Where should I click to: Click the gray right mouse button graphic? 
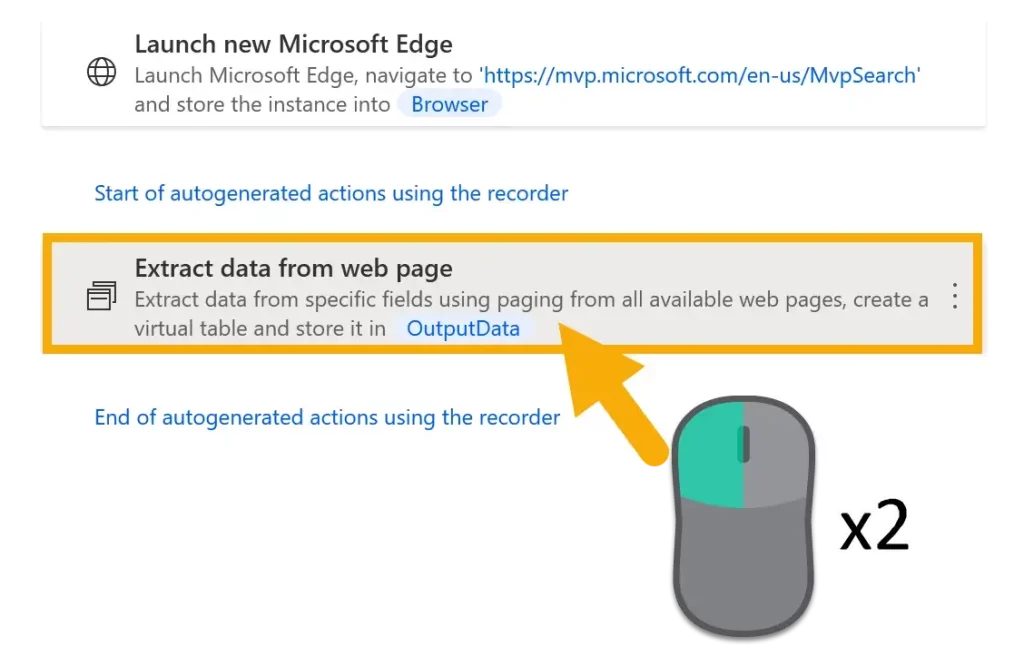coord(780,453)
